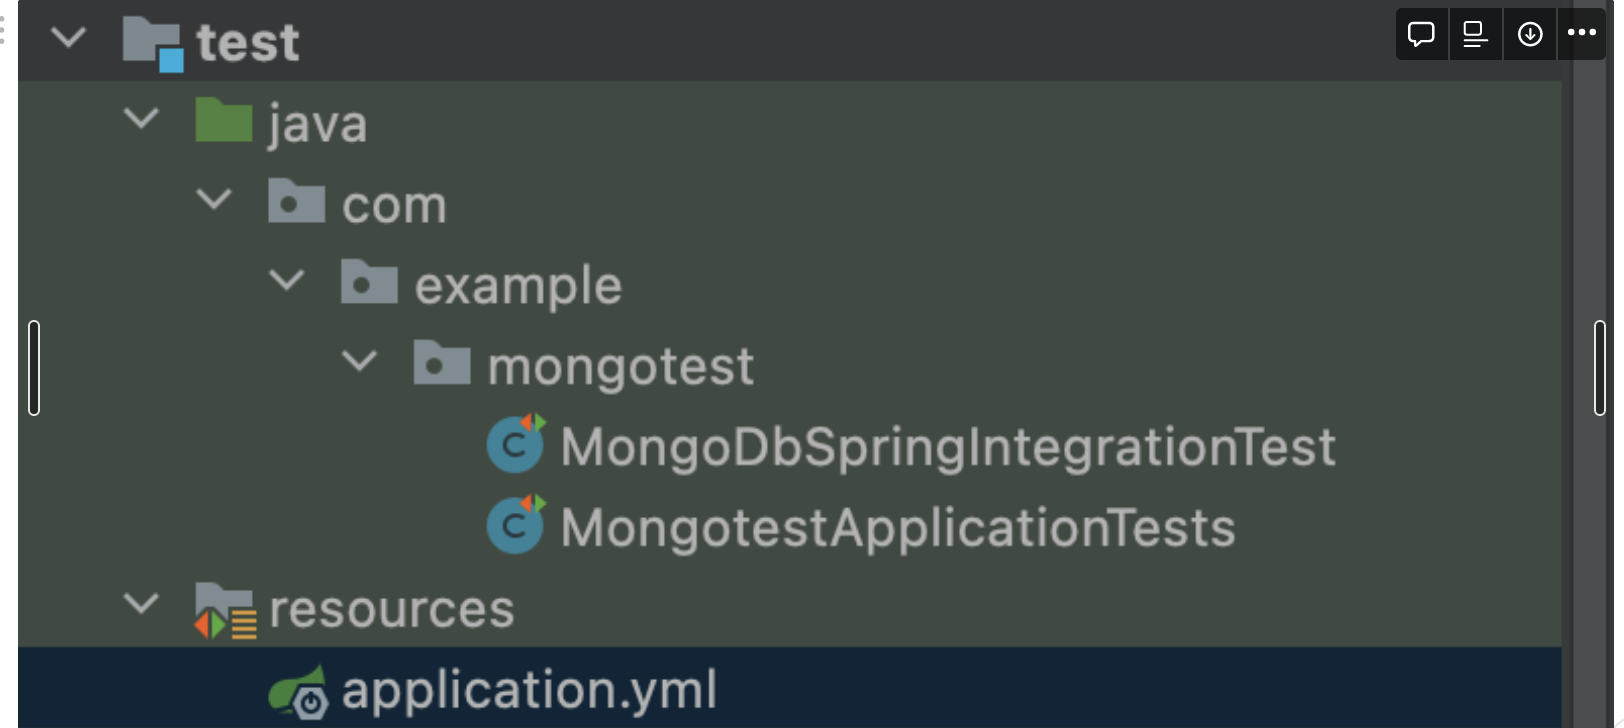Open the comments speech bubble icon
The image size is (1624, 728).
tap(1421, 33)
